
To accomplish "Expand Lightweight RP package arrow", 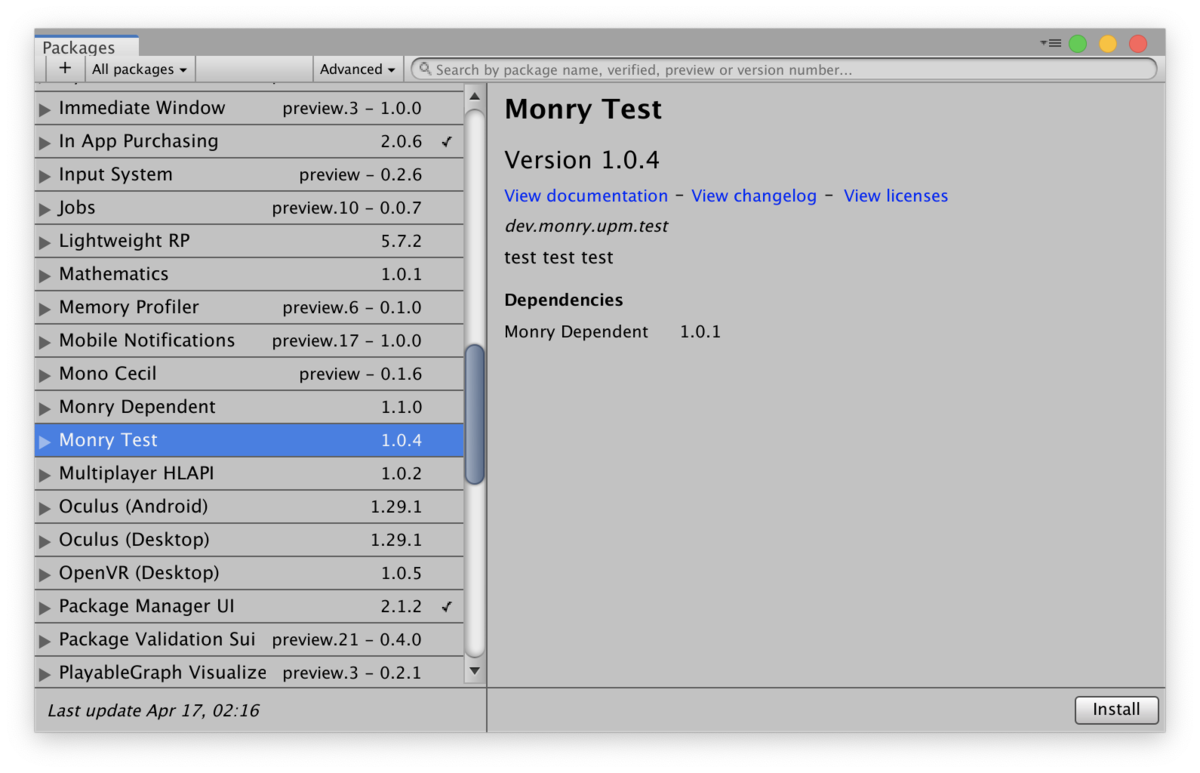I will coord(44,241).
